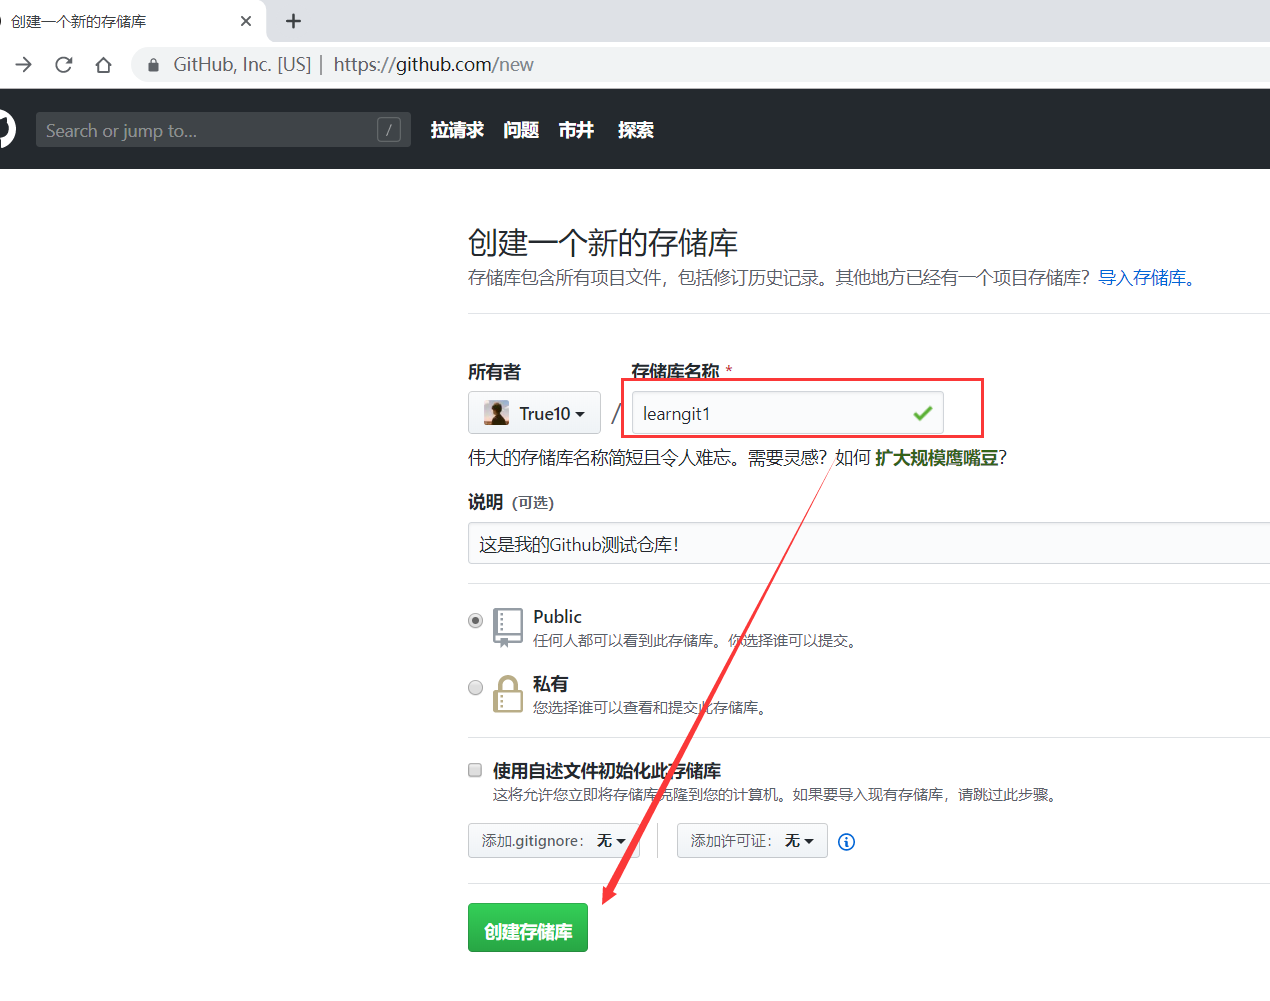Click the license info icon
This screenshot has height=1001, width=1270.
[846, 842]
